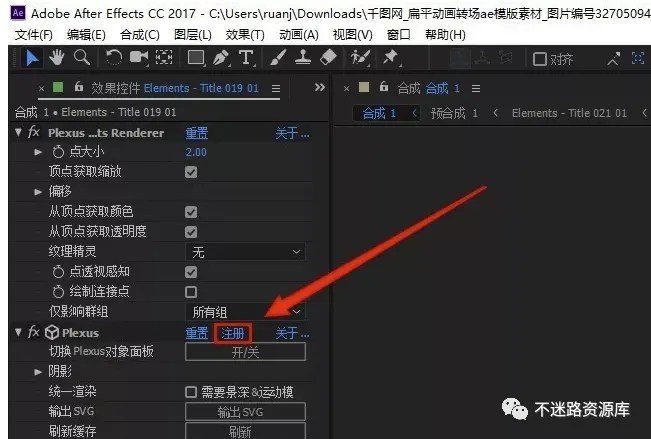
Task: Open the 纹理精灵 dropdown set to 无
Action: 245,252
